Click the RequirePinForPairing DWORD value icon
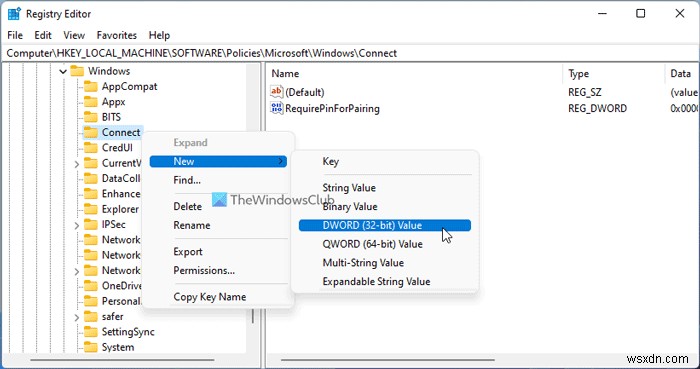 [x=277, y=108]
